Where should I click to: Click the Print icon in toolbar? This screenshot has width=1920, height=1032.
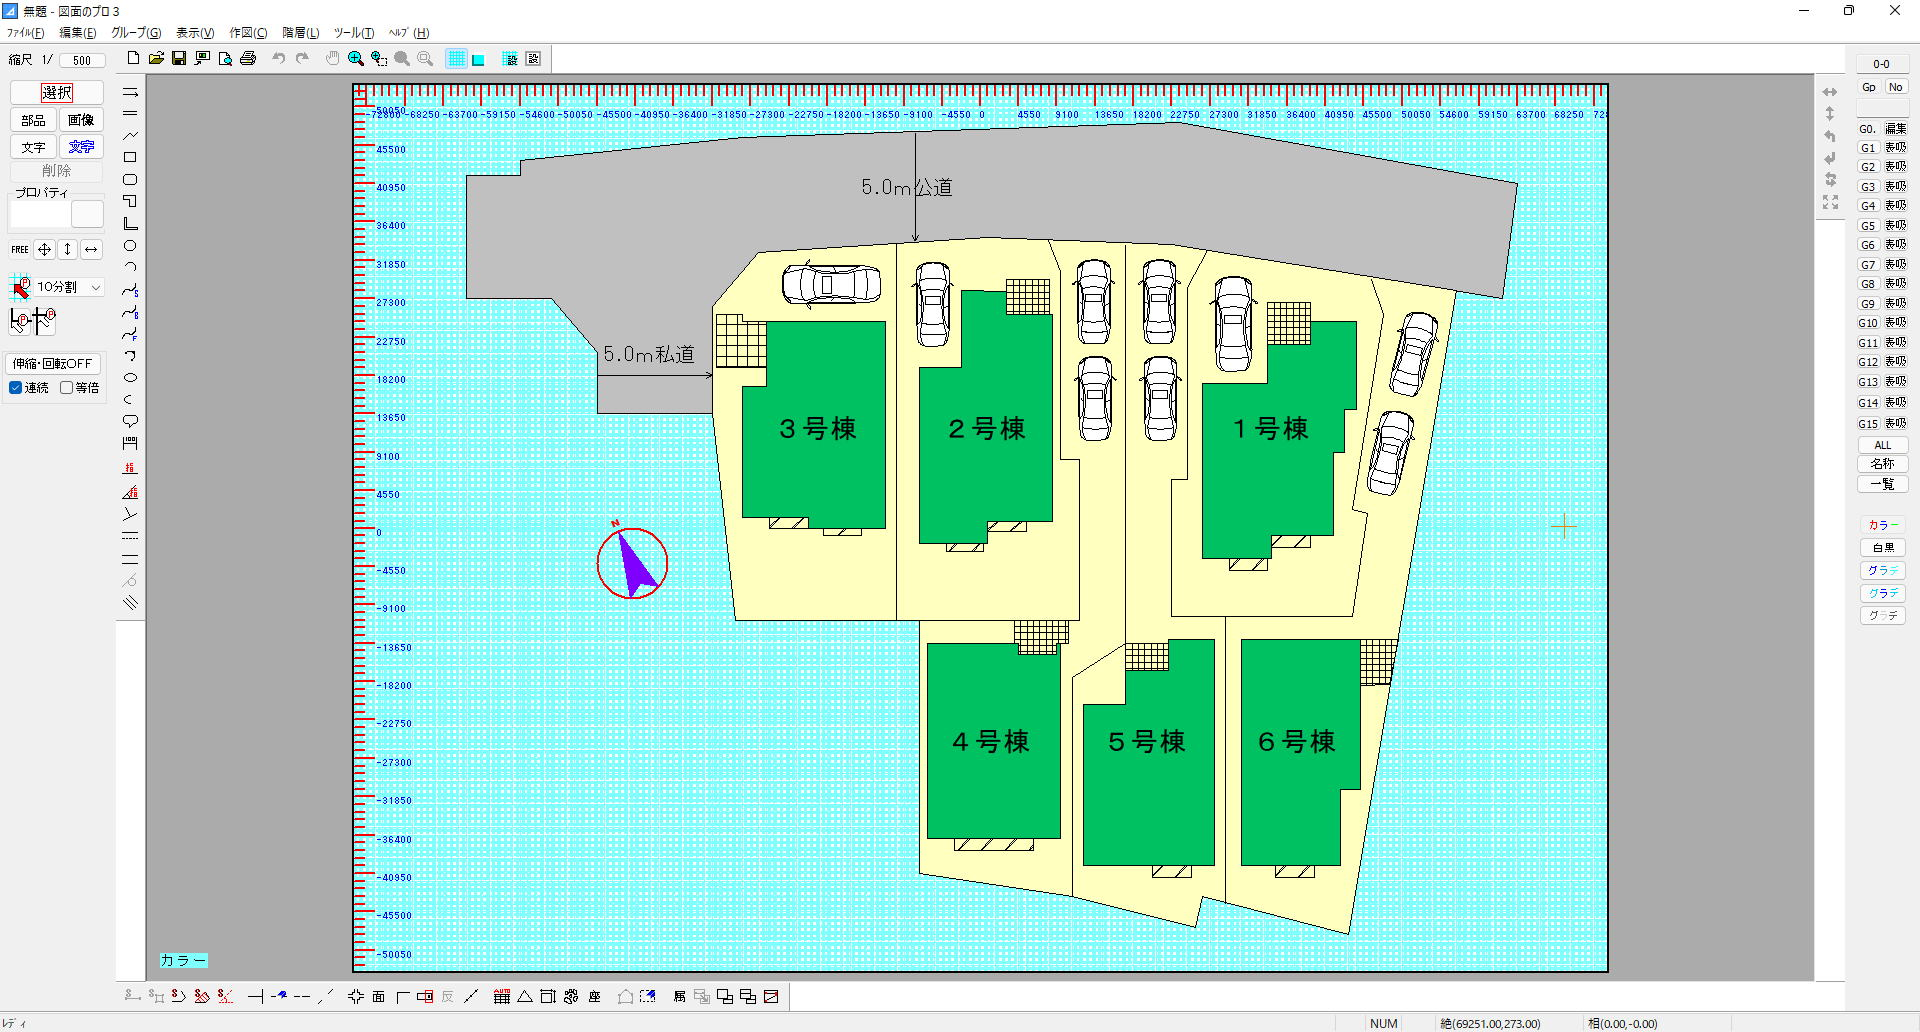[x=248, y=59]
